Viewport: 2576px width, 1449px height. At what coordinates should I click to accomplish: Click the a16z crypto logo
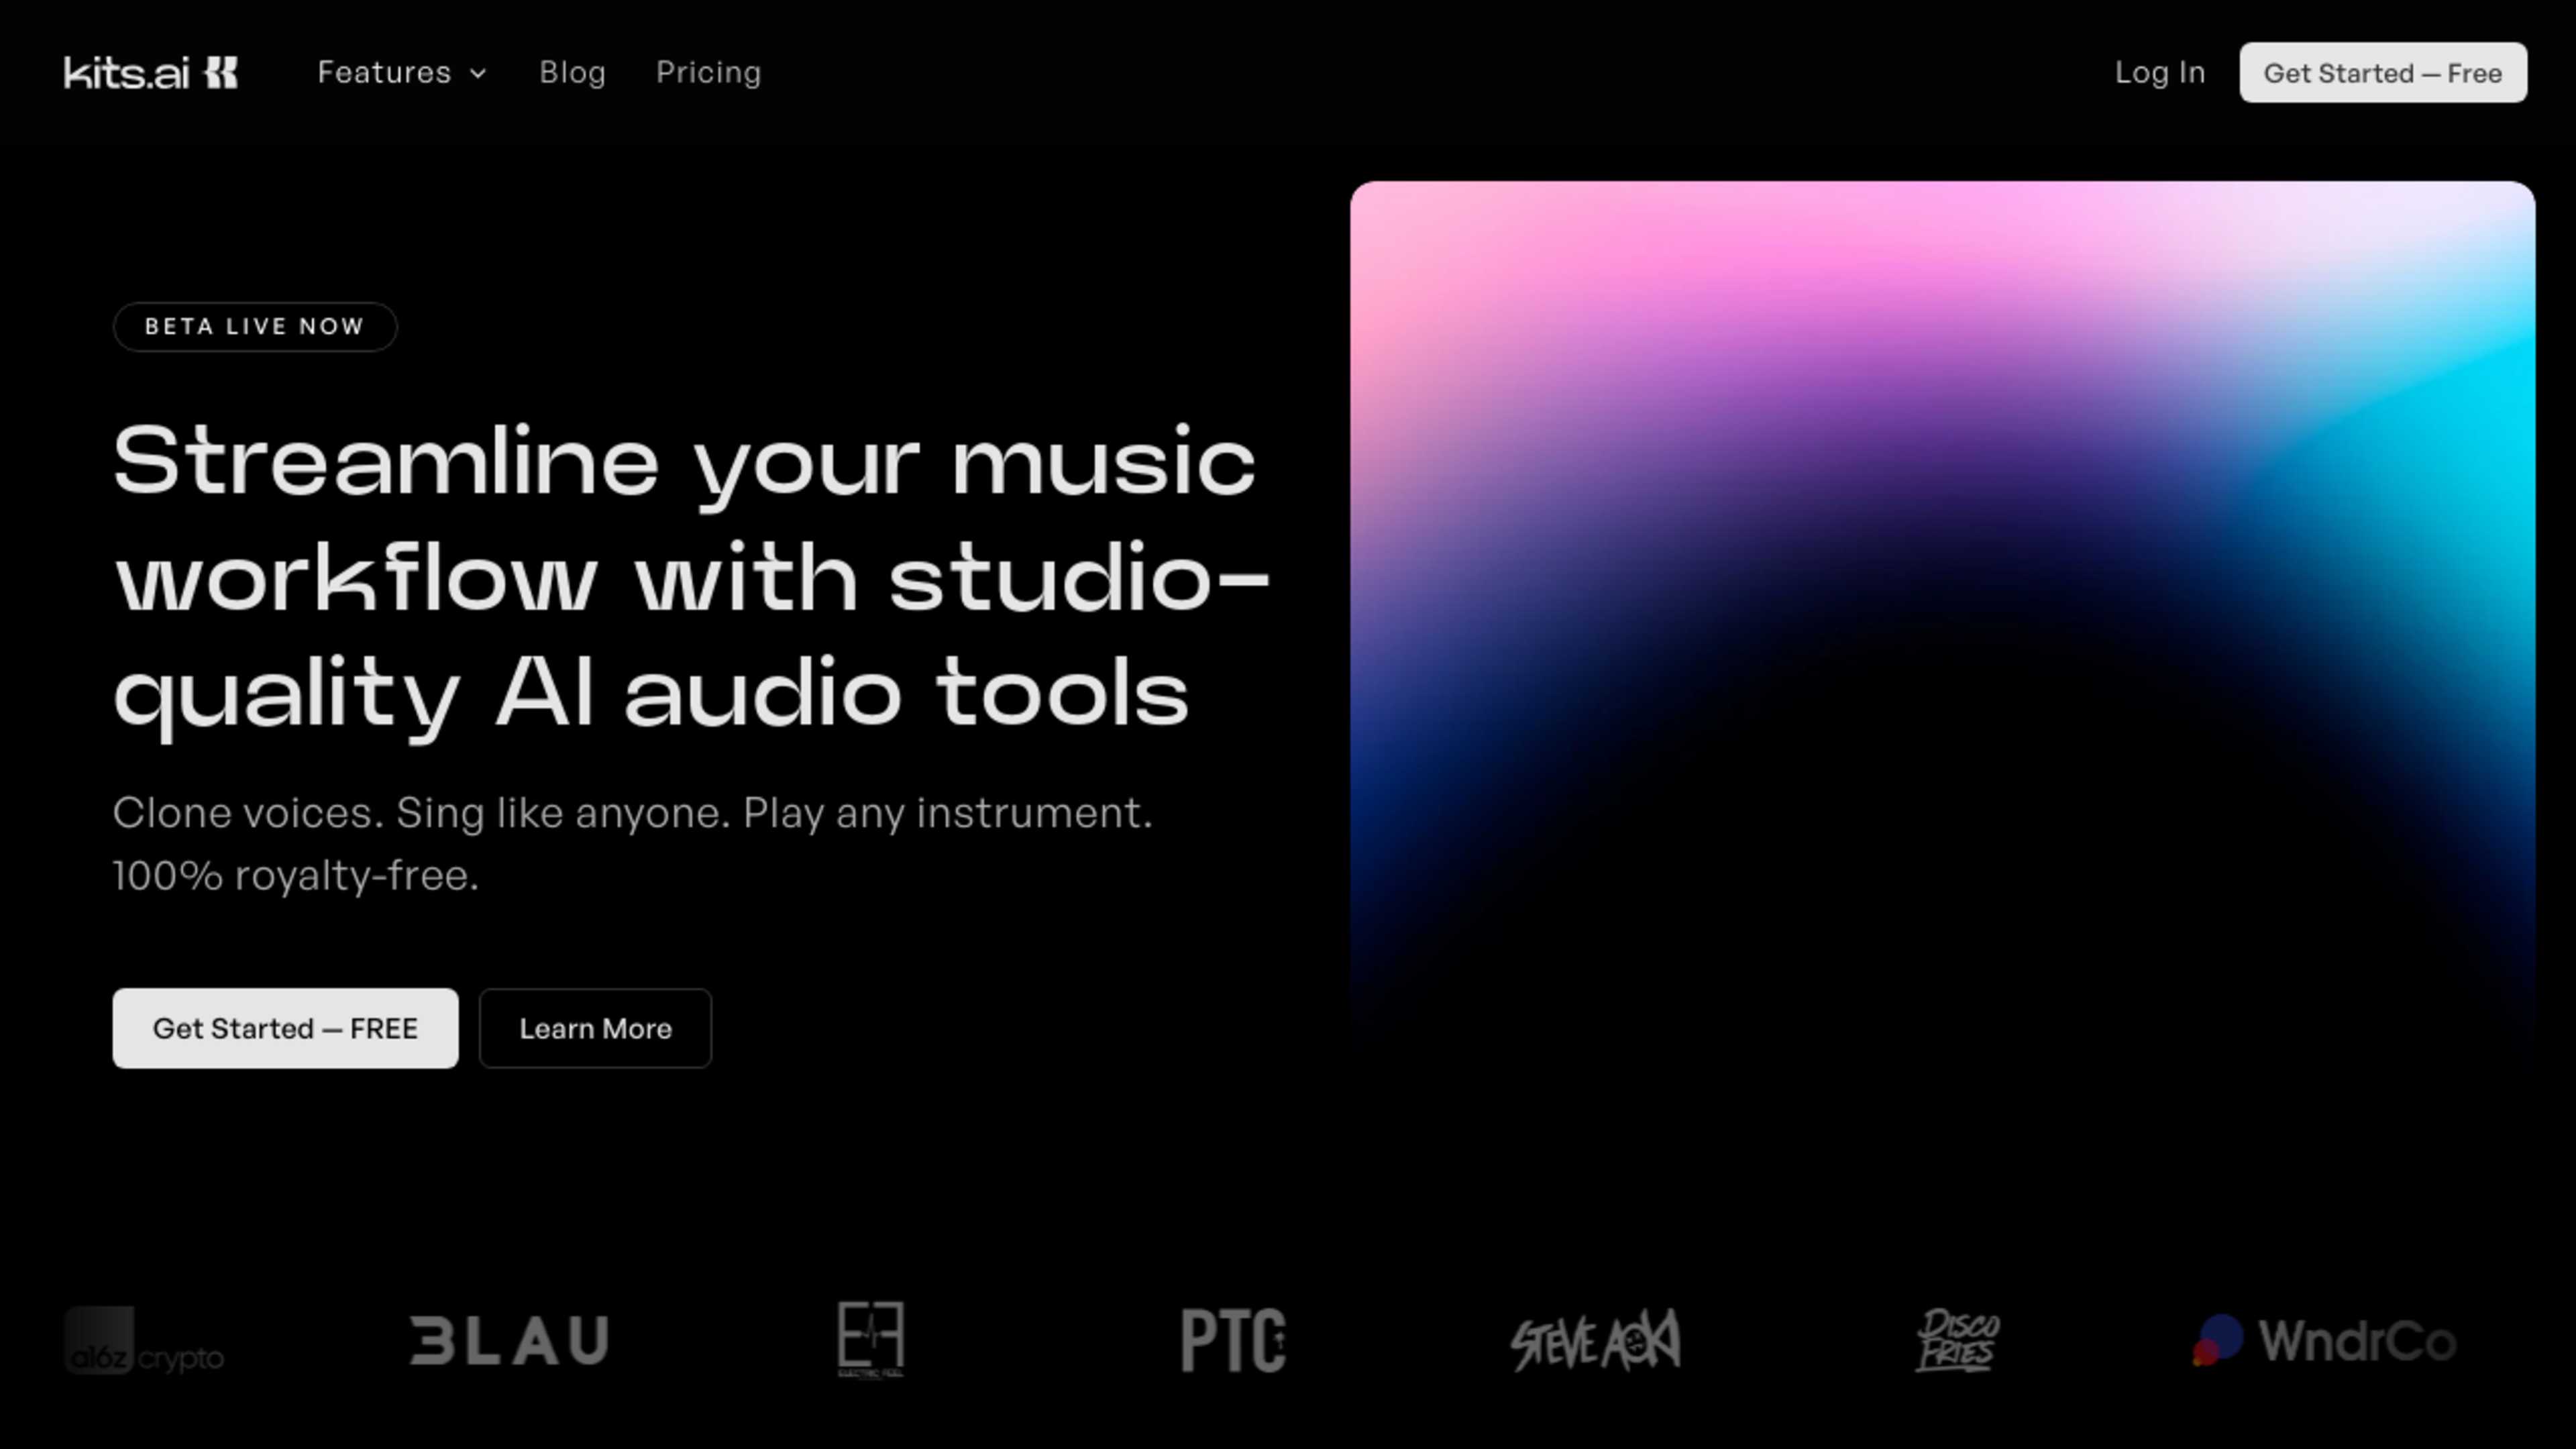tap(144, 1341)
